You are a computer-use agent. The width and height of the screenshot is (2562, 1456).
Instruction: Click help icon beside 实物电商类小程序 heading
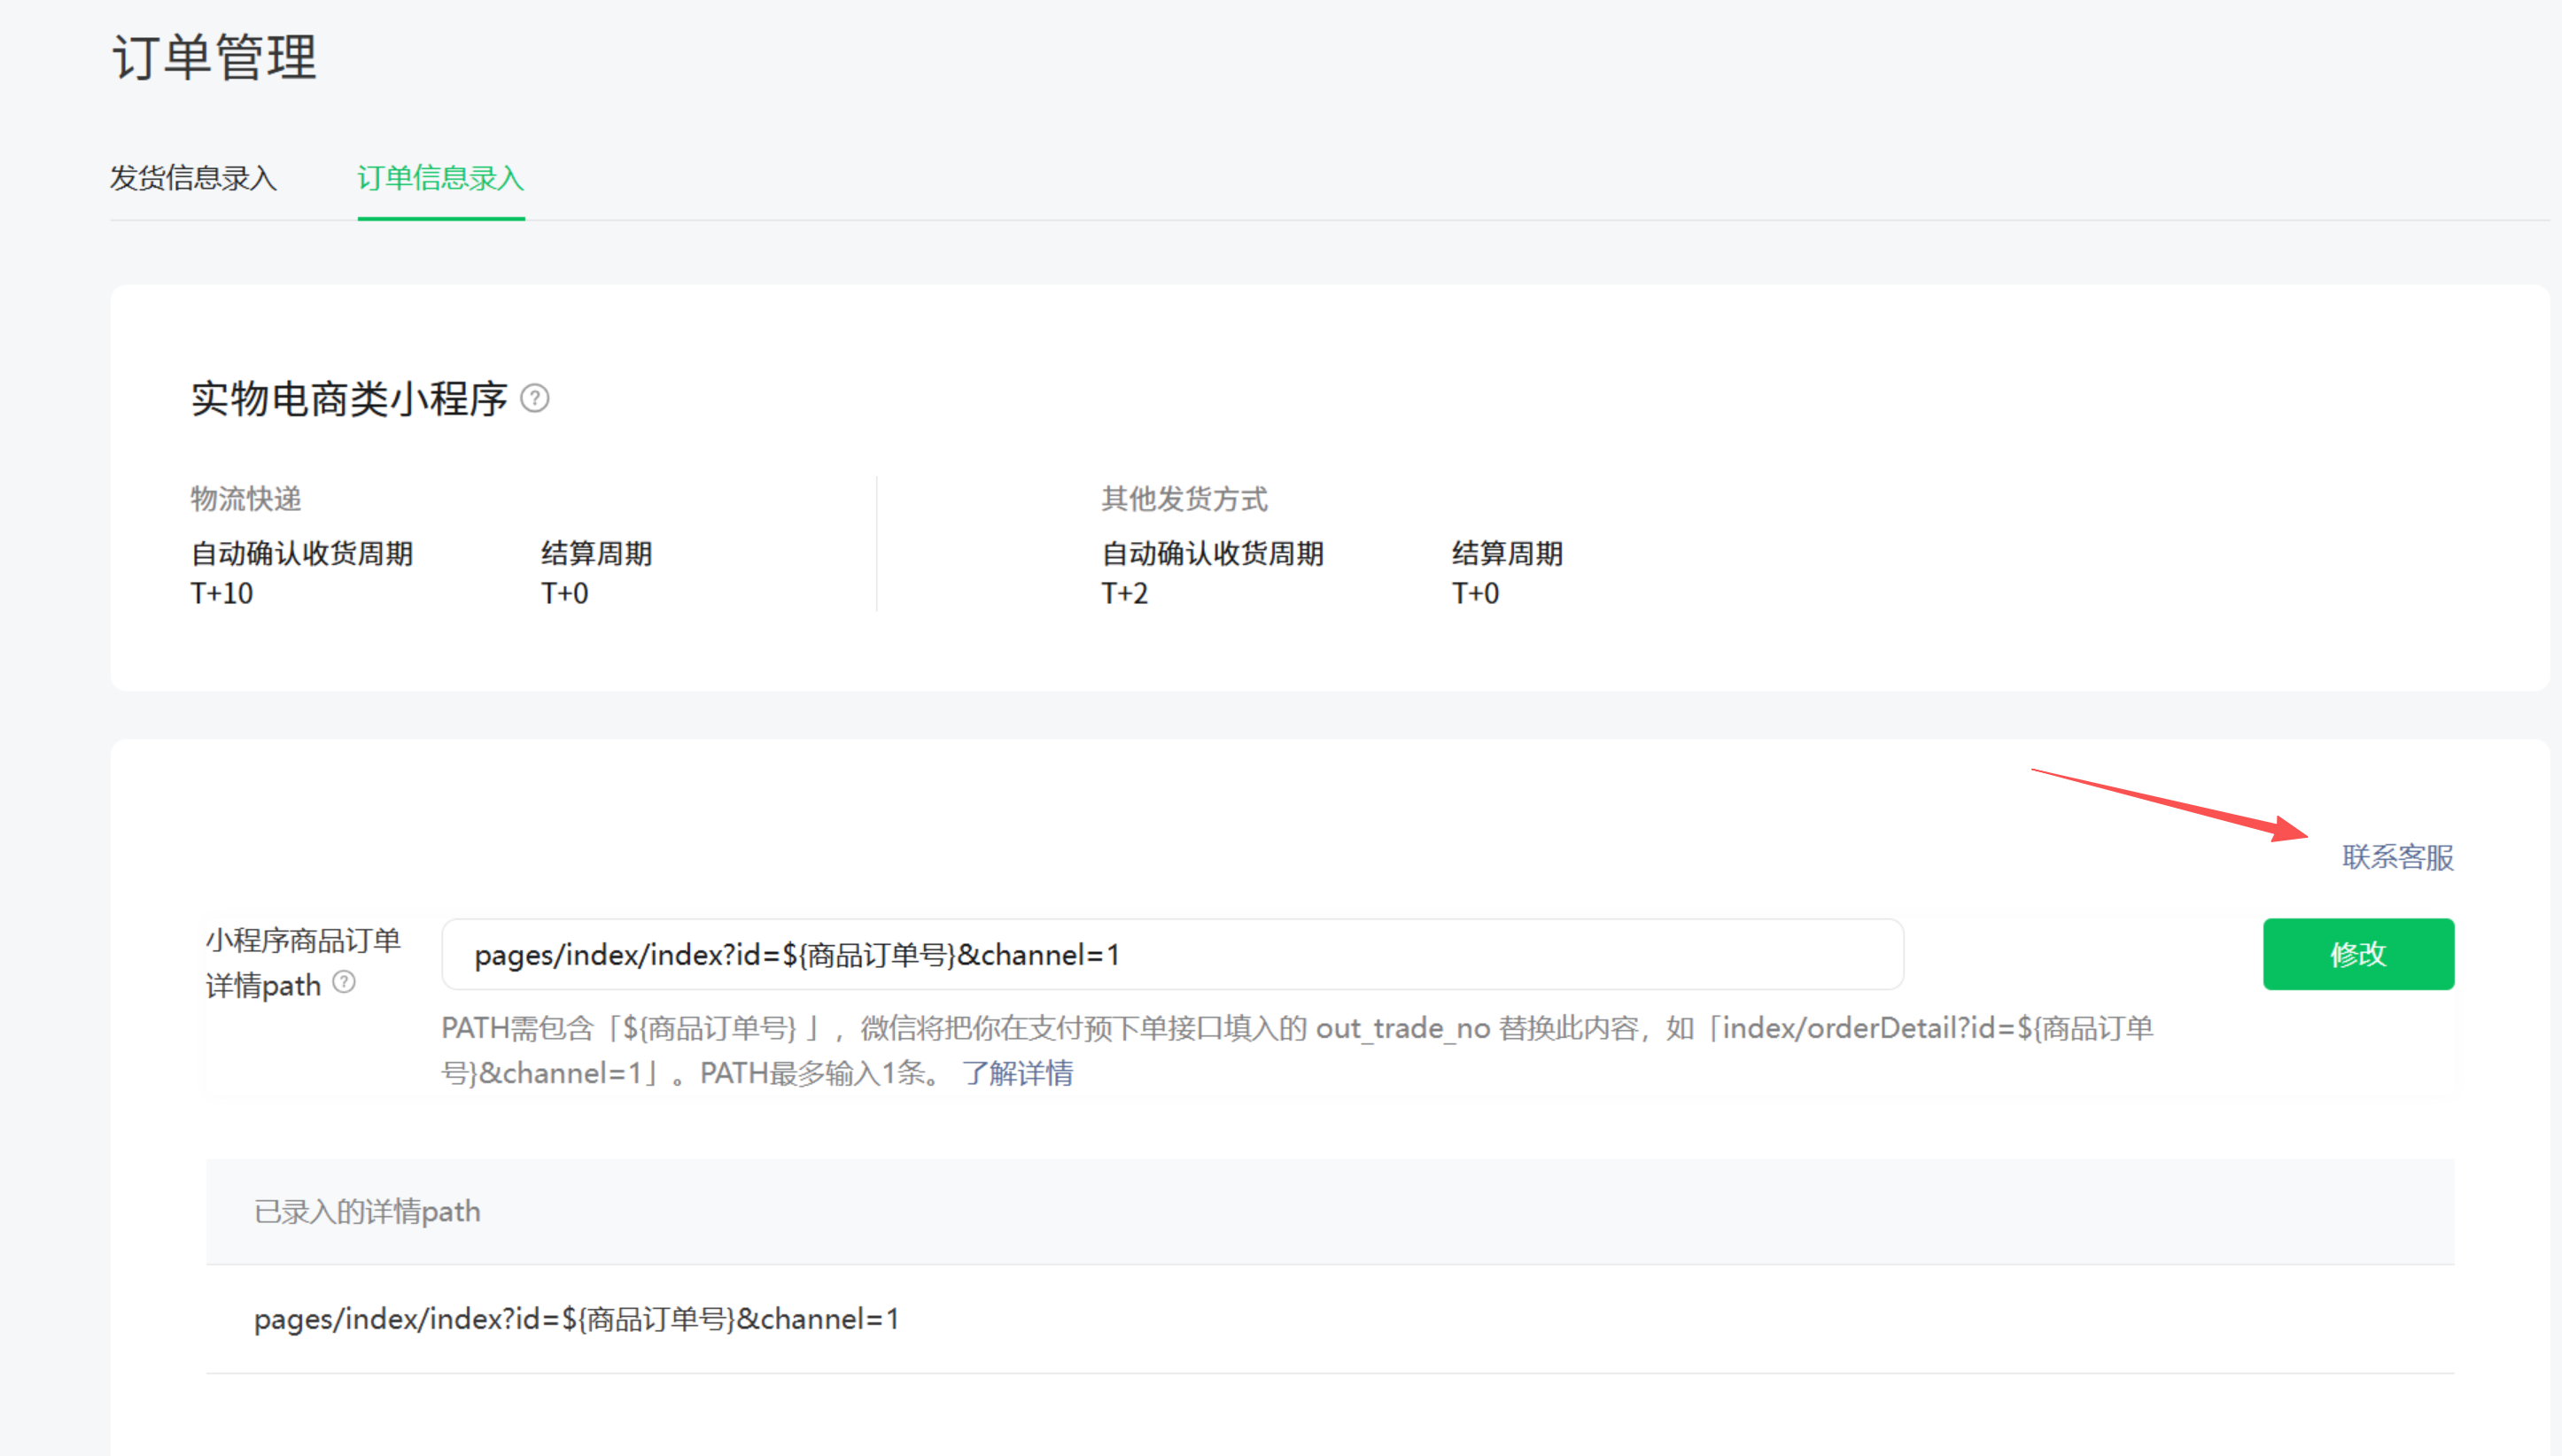[535, 399]
